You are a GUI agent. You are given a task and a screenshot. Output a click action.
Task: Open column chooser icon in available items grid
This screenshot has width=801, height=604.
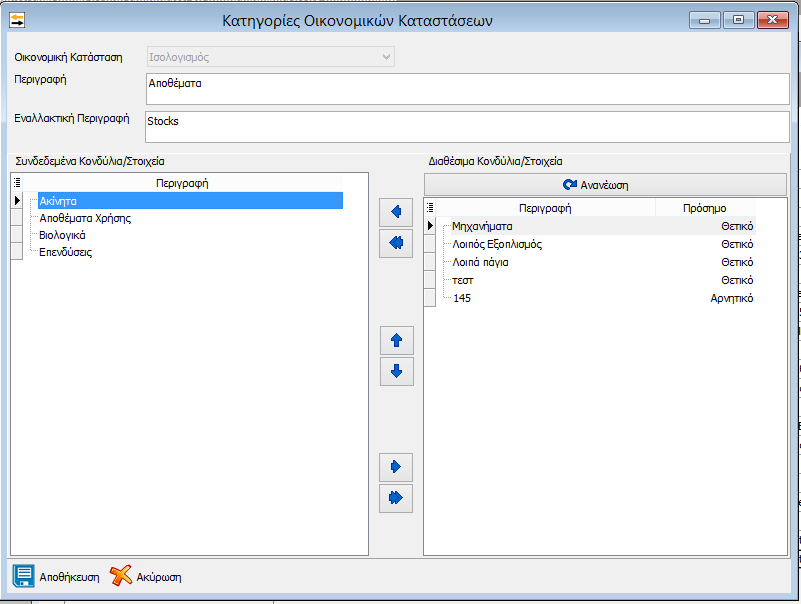pyautogui.click(x=430, y=207)
